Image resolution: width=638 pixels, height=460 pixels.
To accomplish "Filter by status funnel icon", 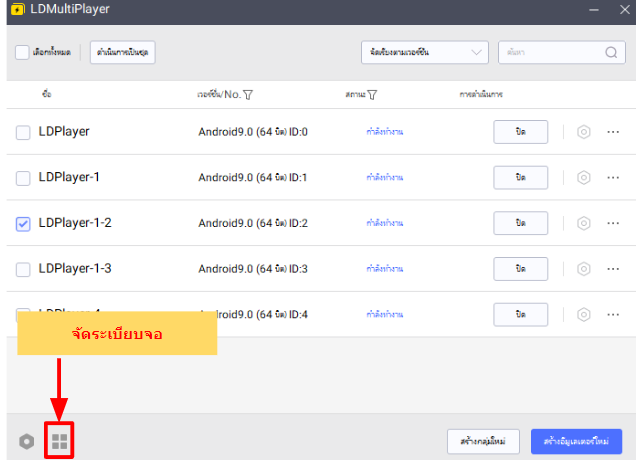I will [x=372, y=95].
